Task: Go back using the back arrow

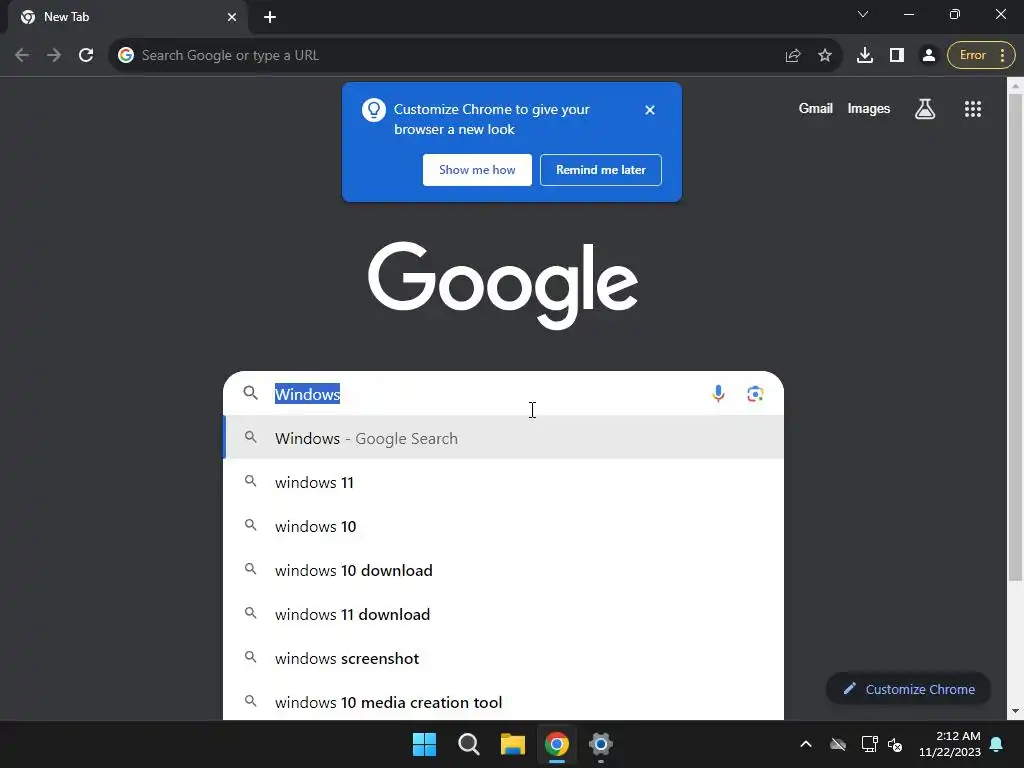Action: point(22,56)
